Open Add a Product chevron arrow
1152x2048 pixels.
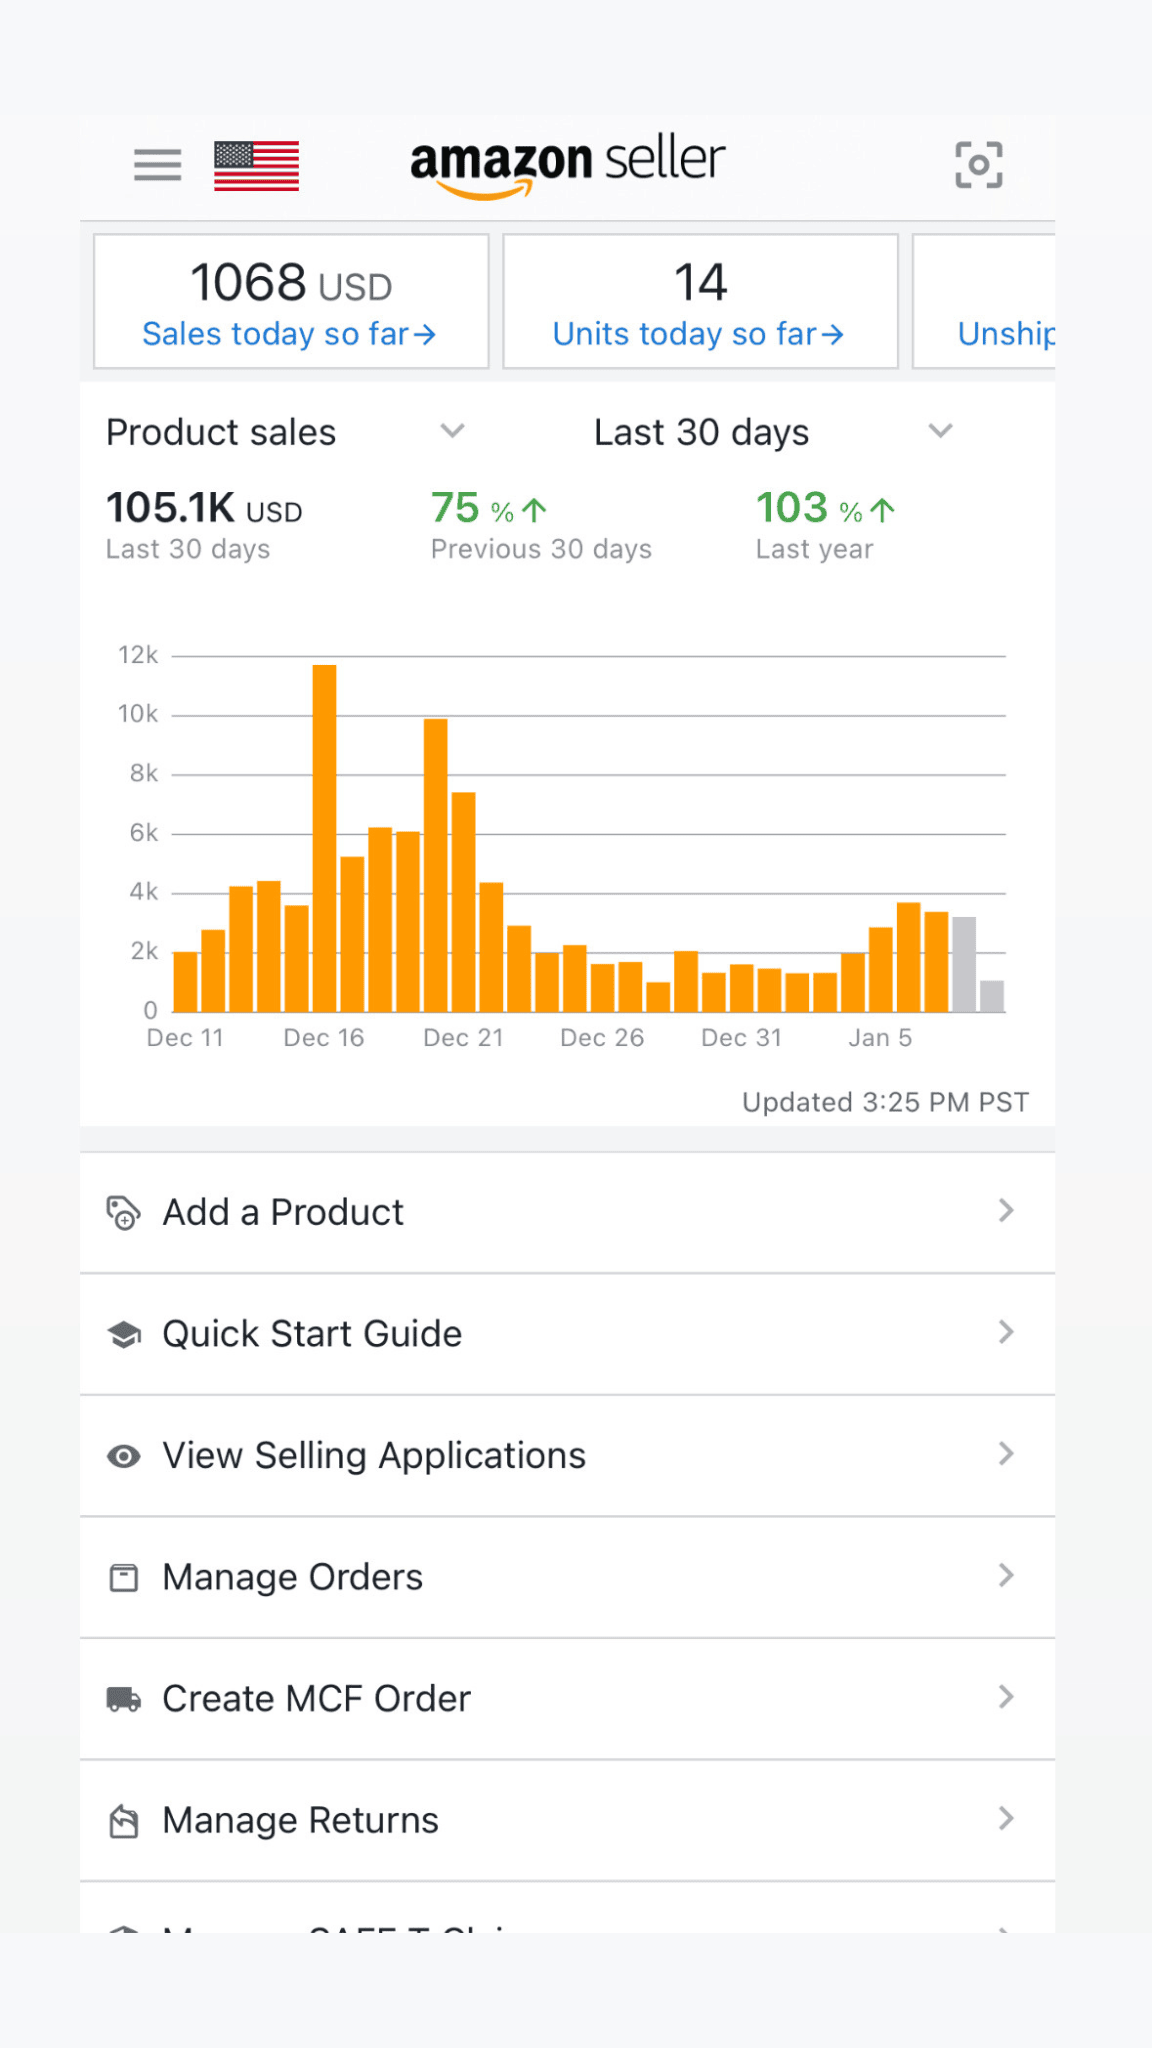[1006, 1211]
